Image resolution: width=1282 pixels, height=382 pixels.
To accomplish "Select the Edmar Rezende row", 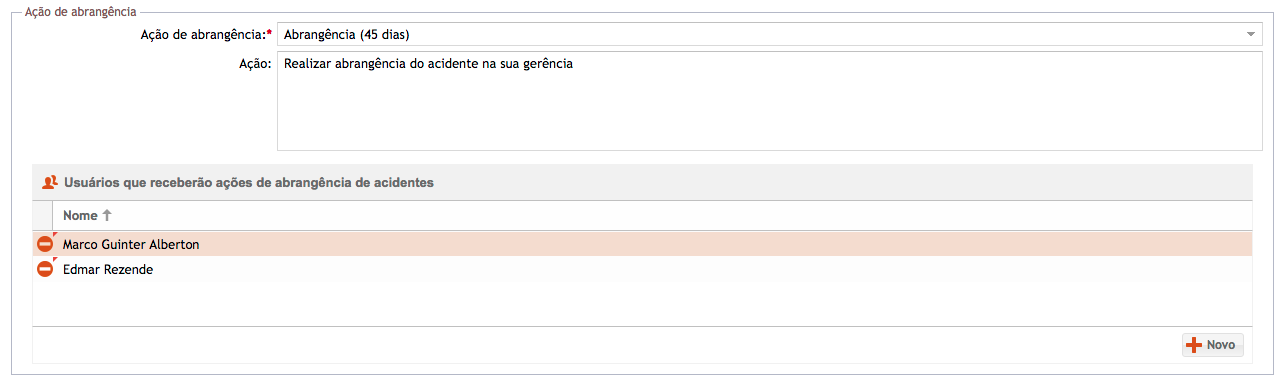I will point(642,269).
